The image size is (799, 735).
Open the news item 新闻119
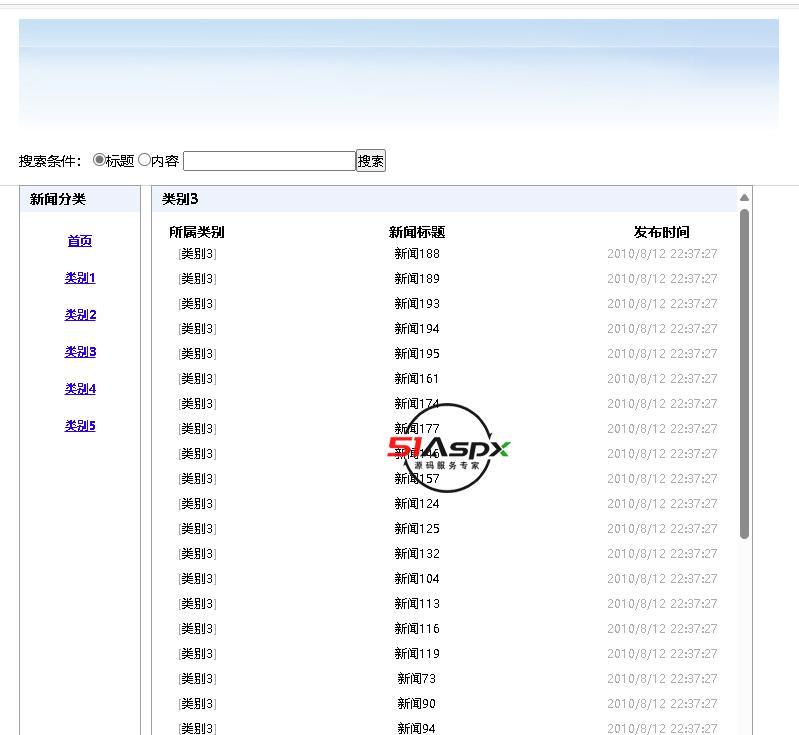(x=416, y=654)
